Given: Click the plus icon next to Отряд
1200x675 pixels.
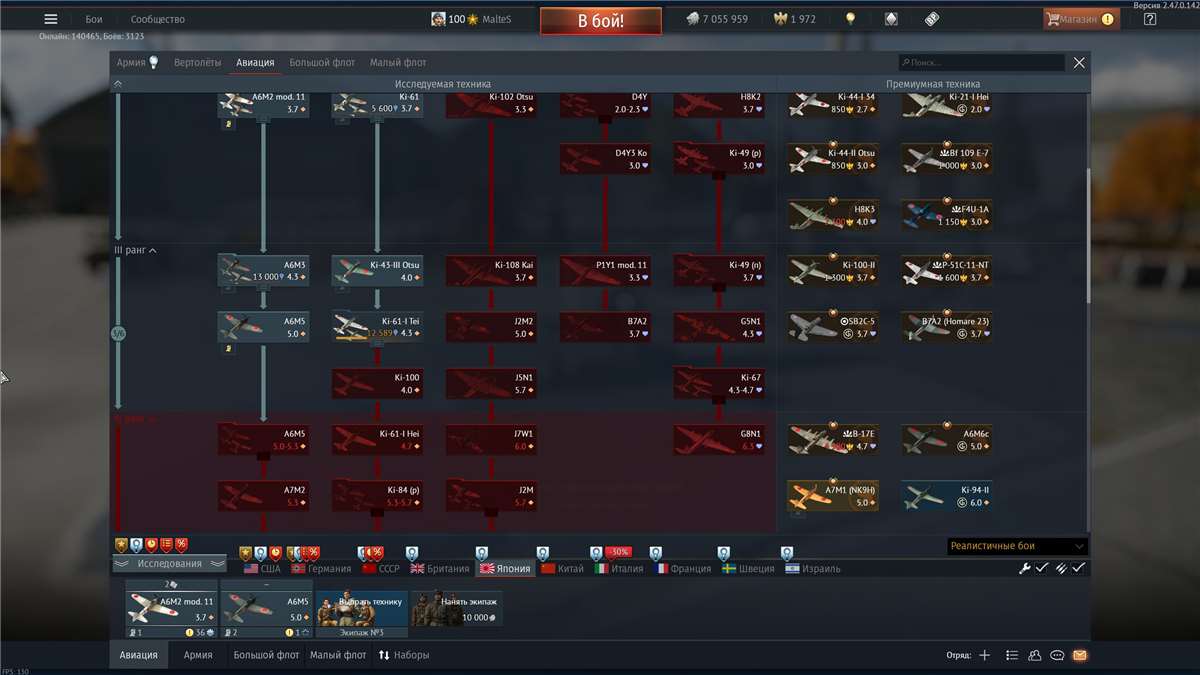Looking at the screenshot, I should (985, 655).
